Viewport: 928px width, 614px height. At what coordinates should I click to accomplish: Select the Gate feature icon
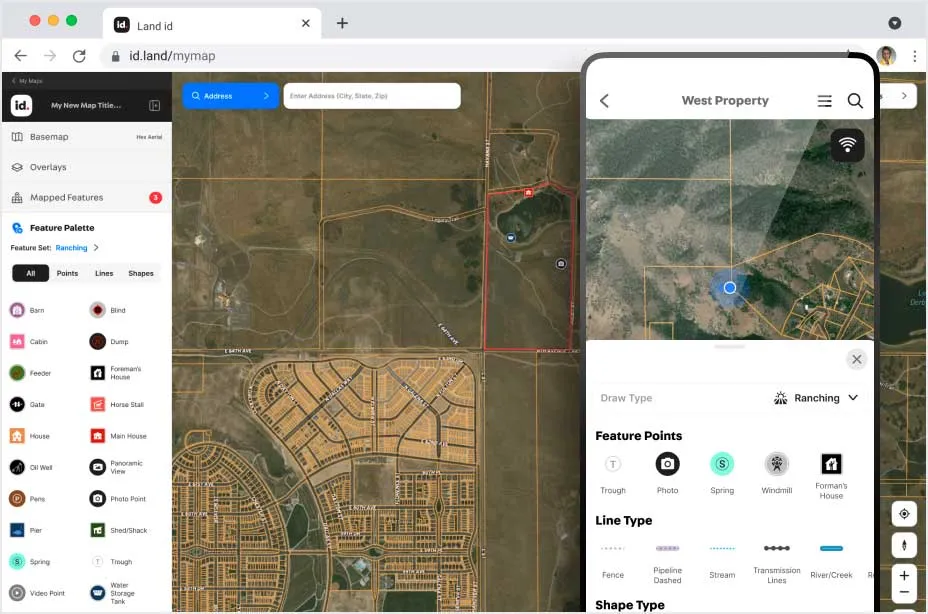click(17, 404)
